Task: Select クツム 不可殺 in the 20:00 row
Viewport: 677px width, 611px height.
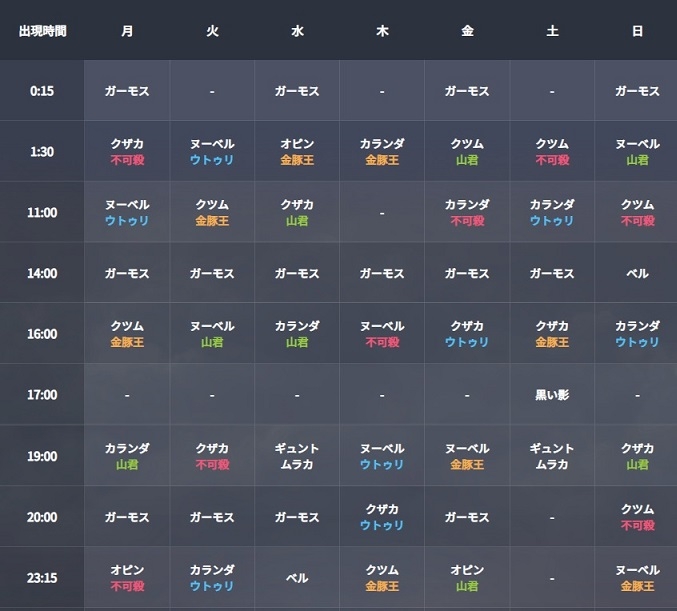Action: (637, 517)
